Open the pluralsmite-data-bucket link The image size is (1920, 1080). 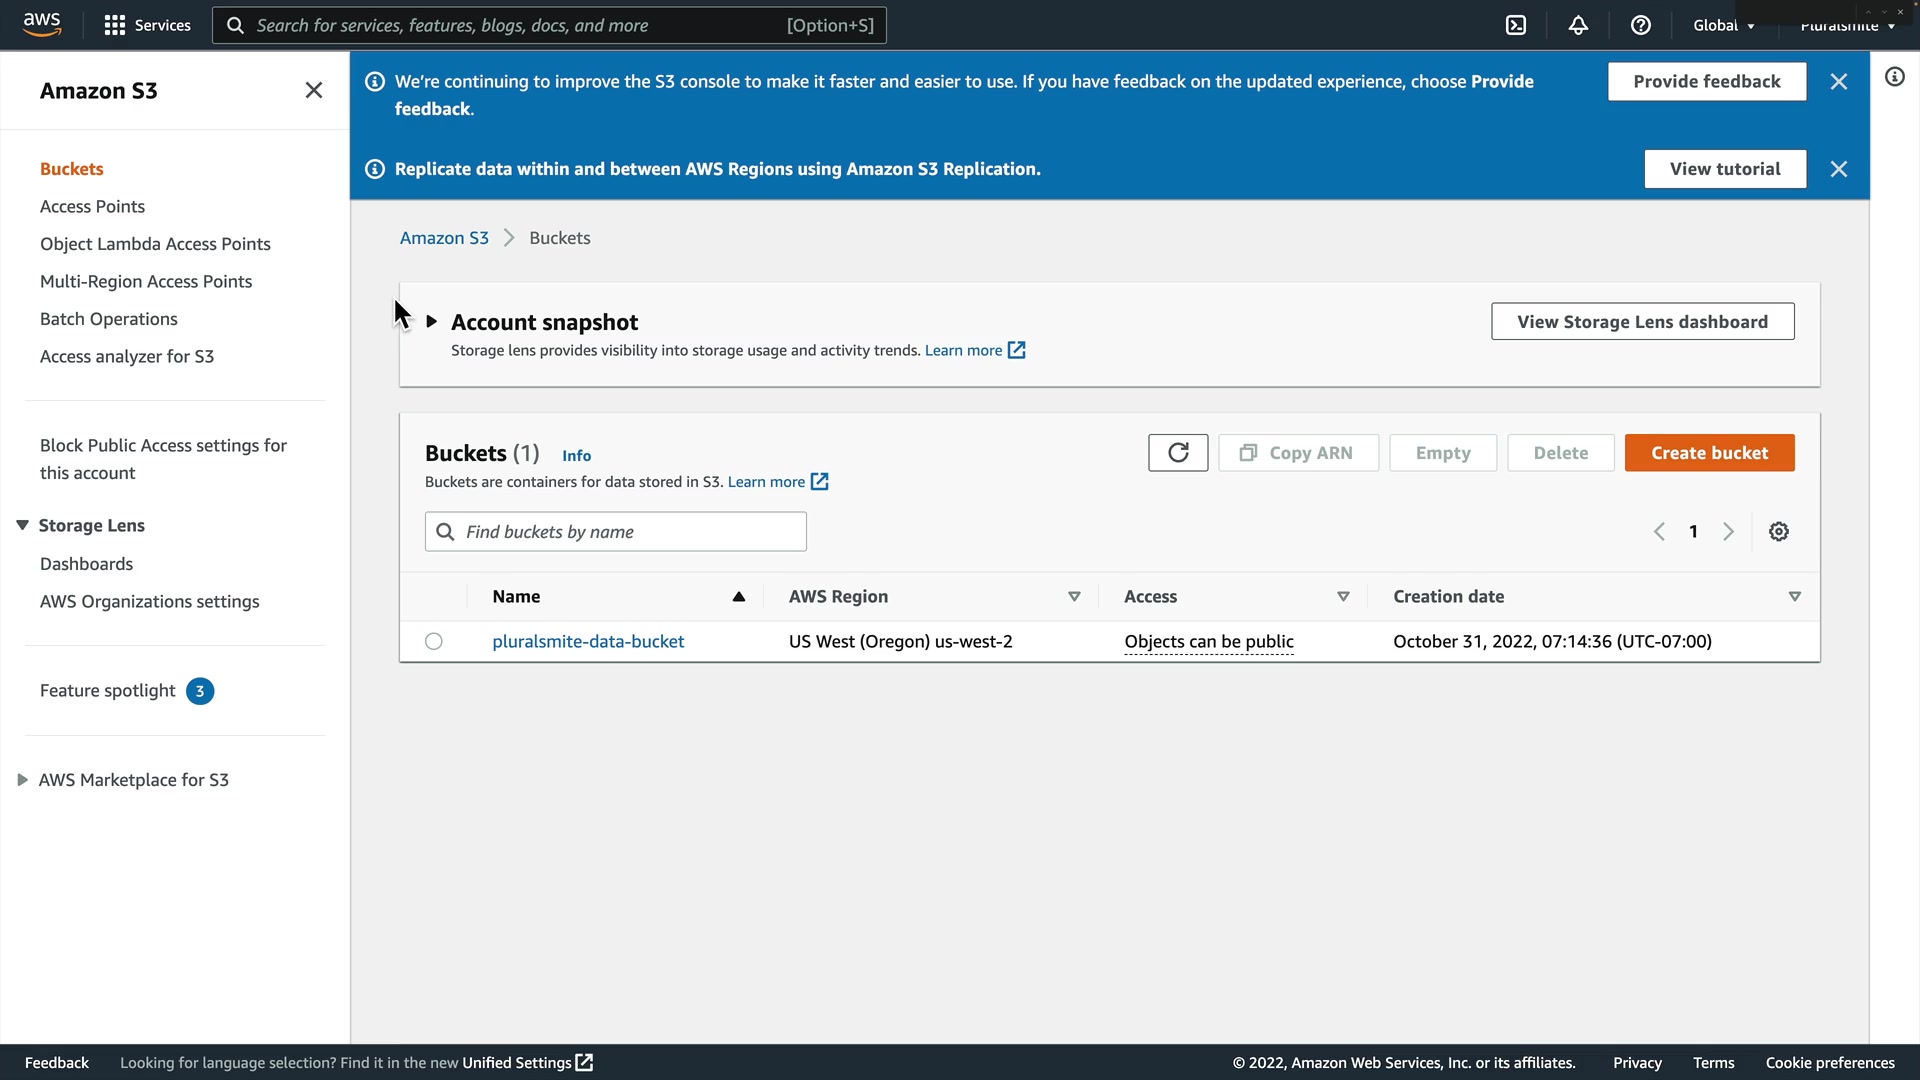point(588,642)
